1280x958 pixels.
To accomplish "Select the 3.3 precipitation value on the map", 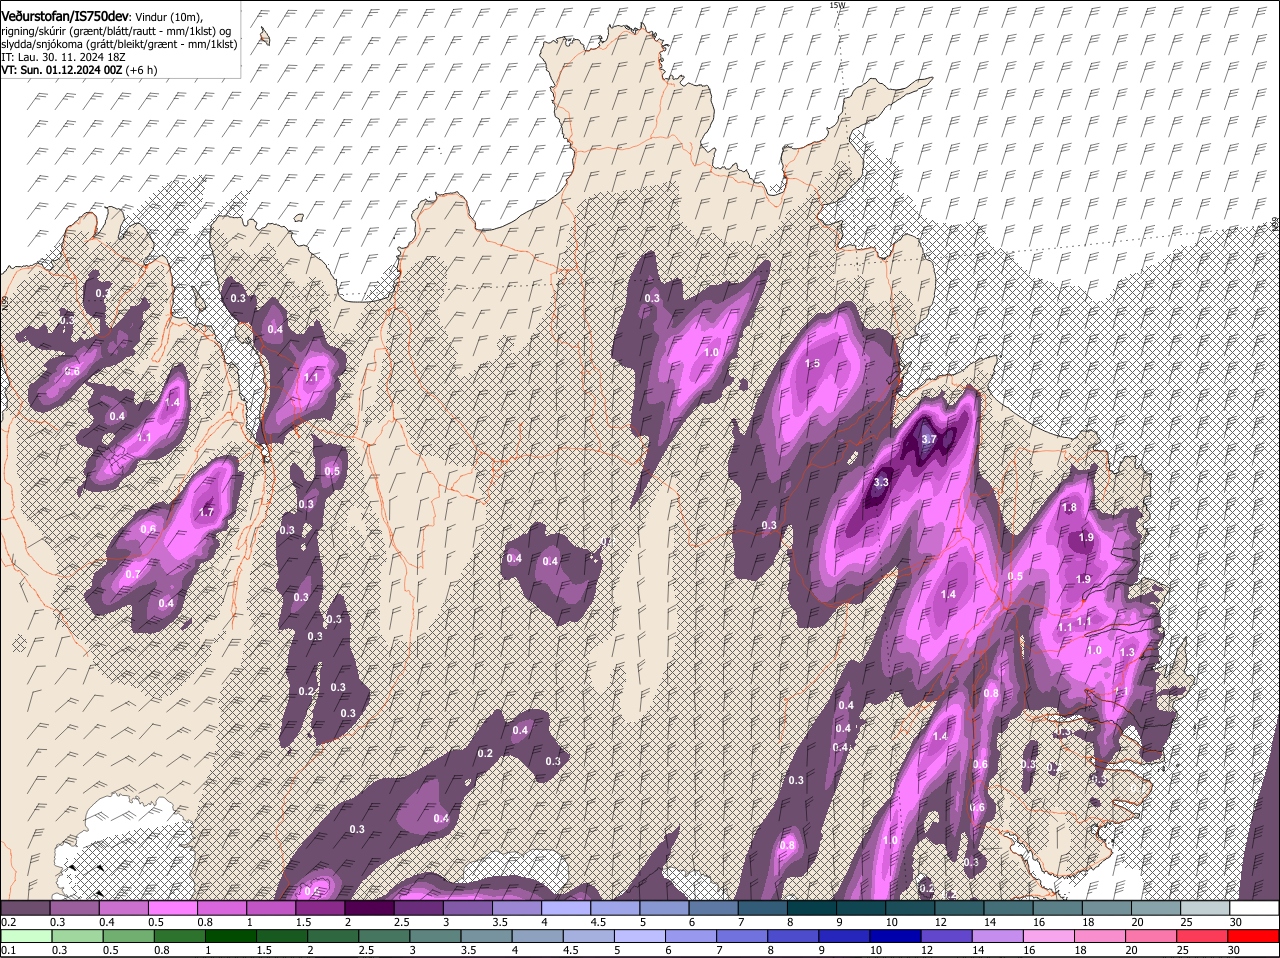I will [881, 482].
